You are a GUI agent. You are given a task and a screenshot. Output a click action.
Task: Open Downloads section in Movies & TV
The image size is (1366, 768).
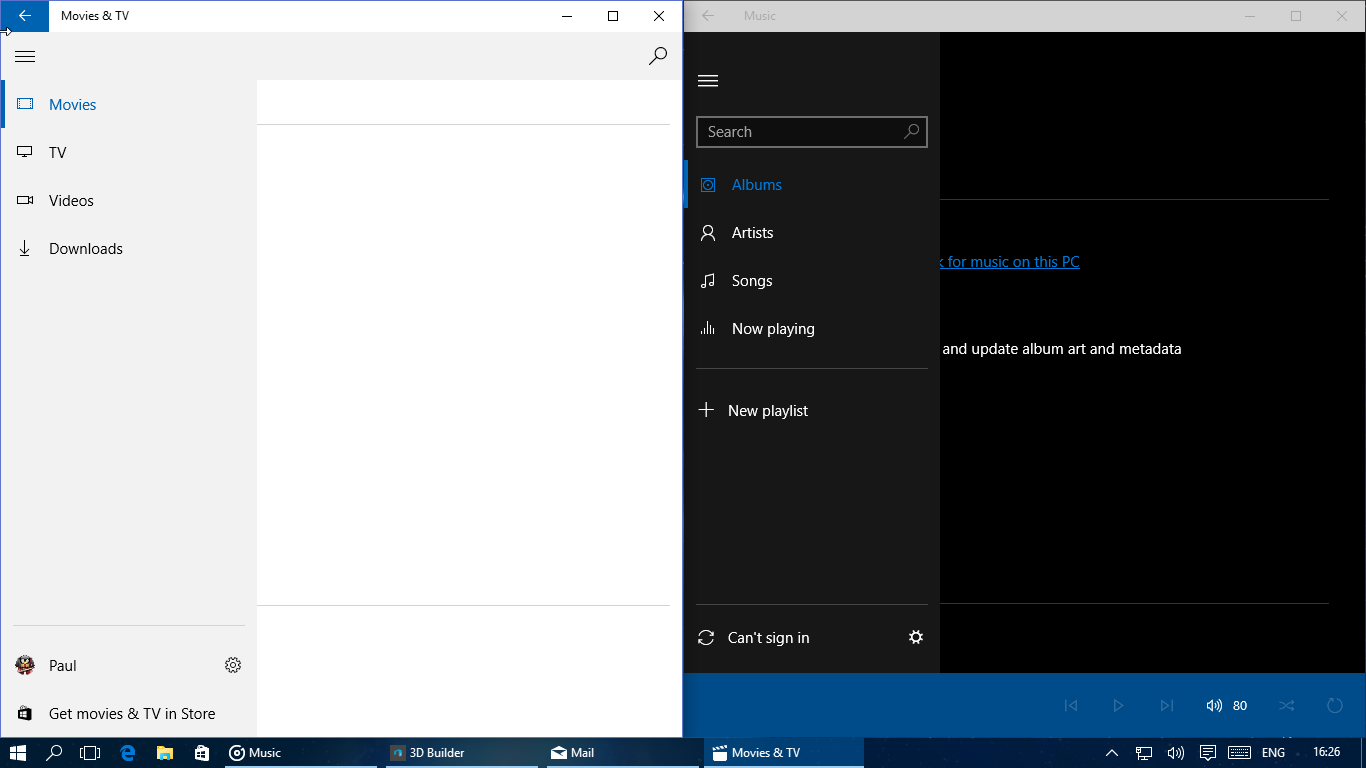click(129, 248)
